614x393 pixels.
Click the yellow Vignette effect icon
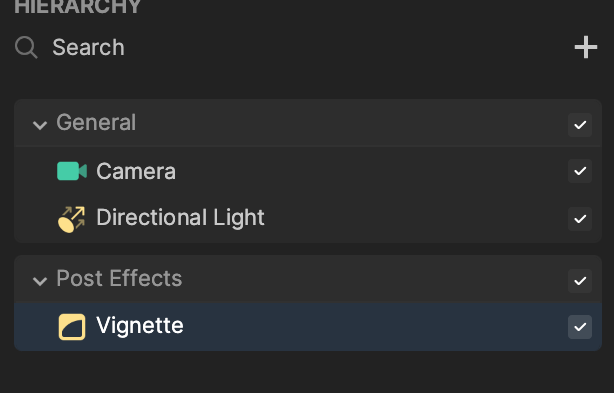[x=72, y=327]
